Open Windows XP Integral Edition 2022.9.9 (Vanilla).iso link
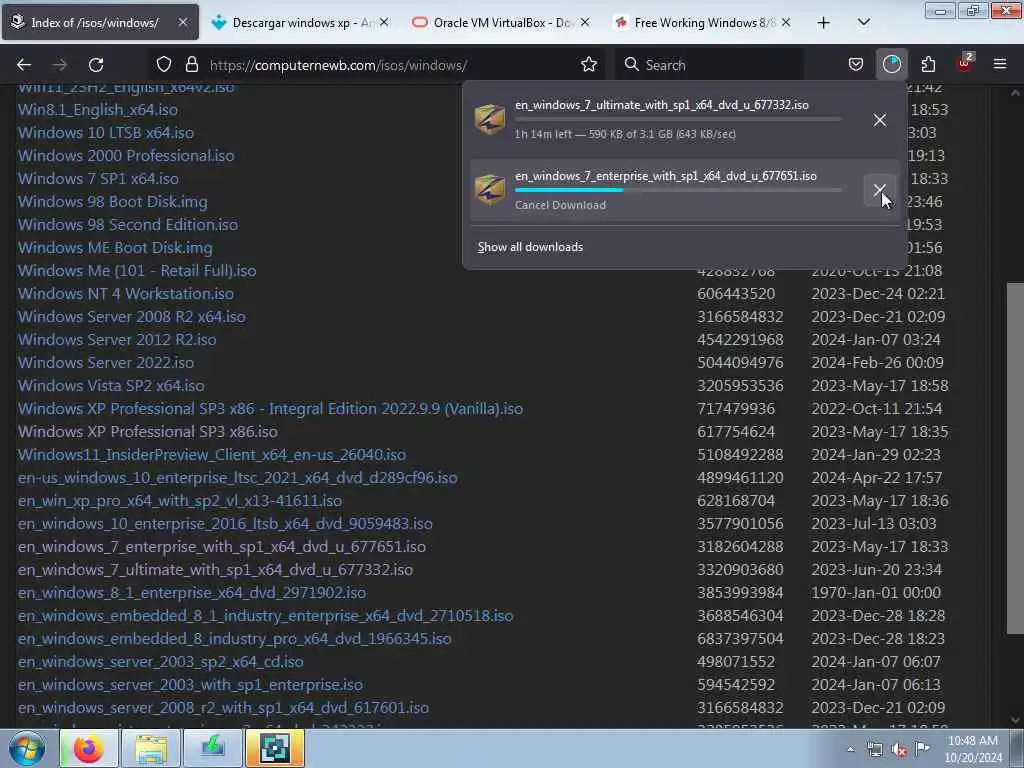Viewport: 1024px width, 768px height. pyautogui.click(x=270, y=408)
